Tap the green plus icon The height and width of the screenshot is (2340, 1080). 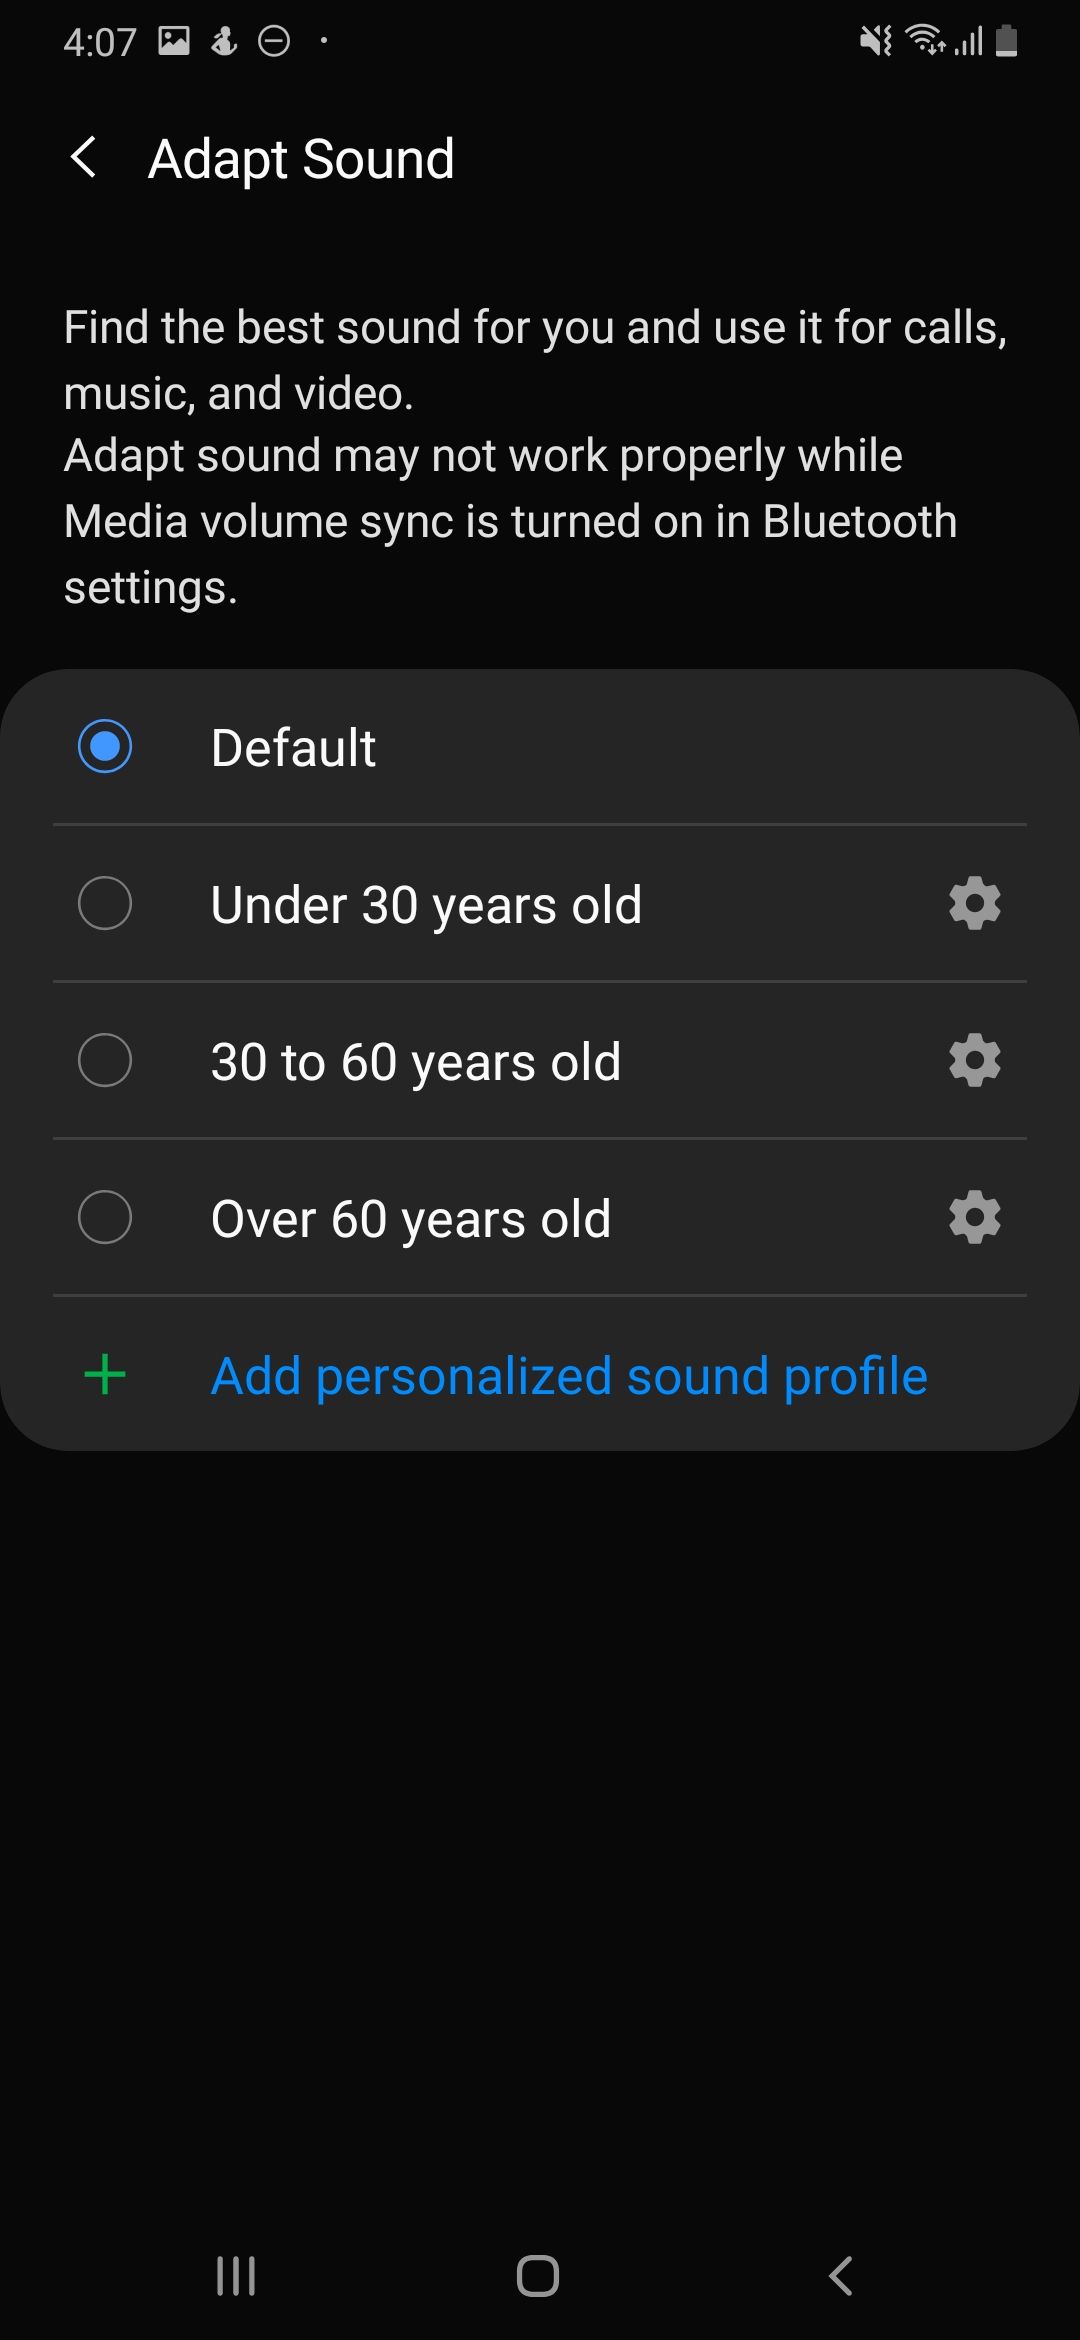pyautogui.click(x=105, y=1374)
